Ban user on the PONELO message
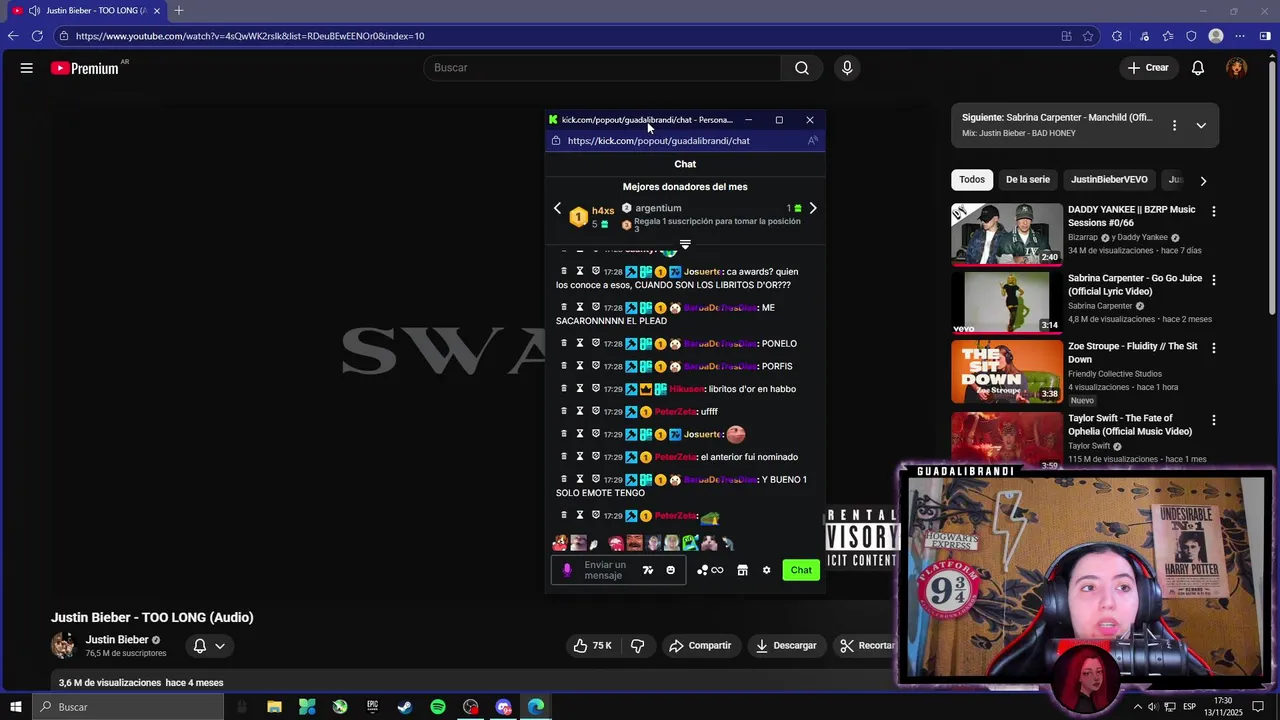The width and height of the screenshot is (1280, 720). [x=595, y=343]
